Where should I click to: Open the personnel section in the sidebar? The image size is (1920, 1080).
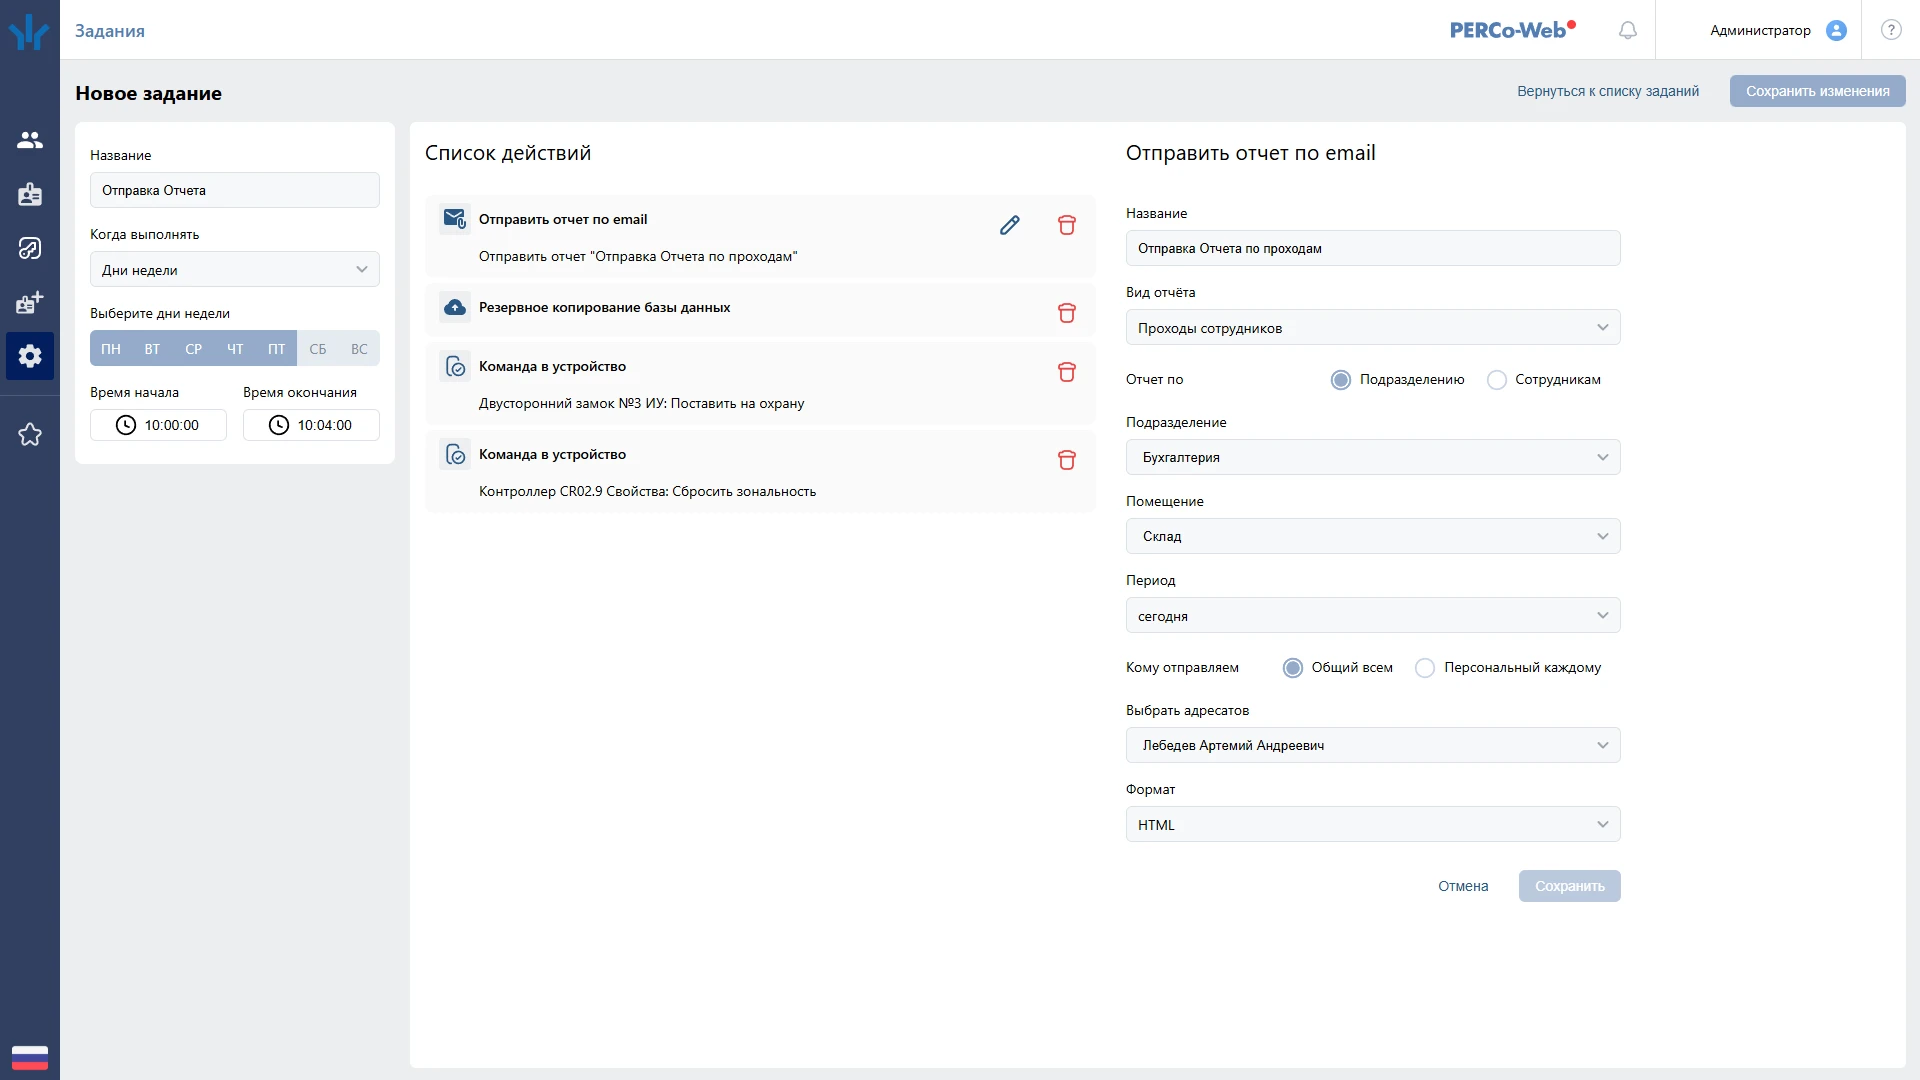pyautogui.click(x=30, y=140)
